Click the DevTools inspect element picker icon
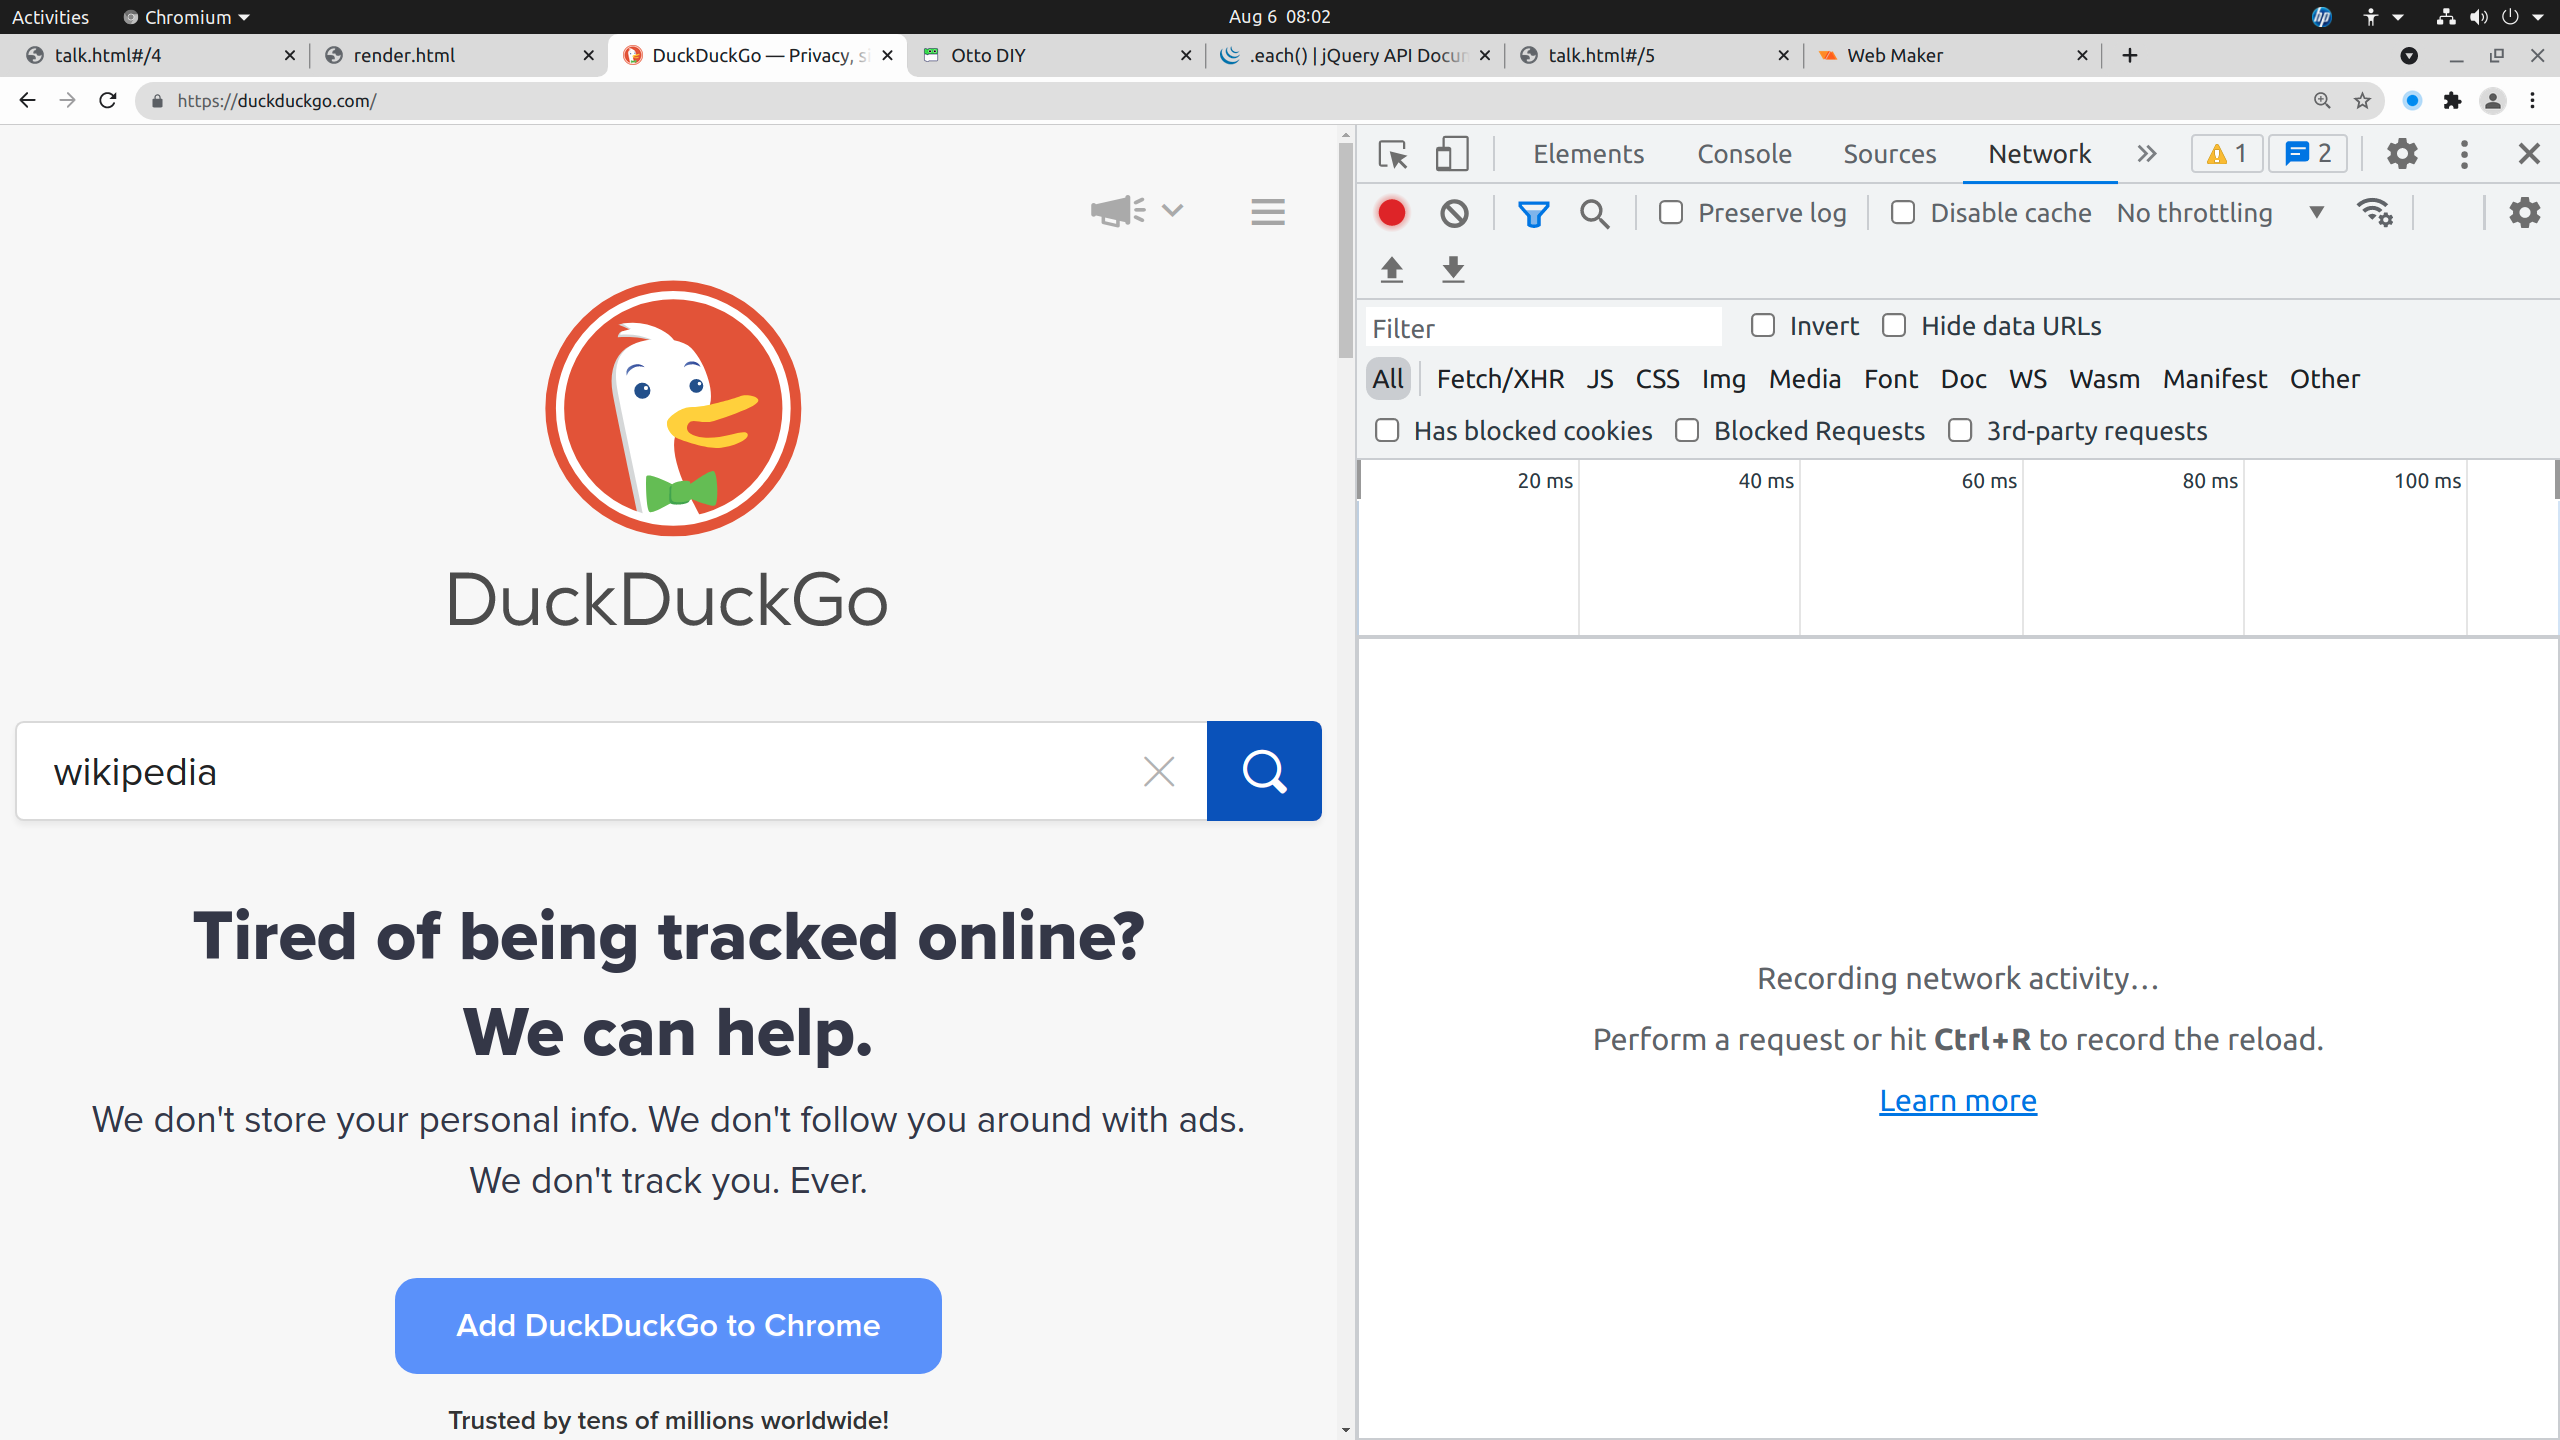 tap(1392, 154)
